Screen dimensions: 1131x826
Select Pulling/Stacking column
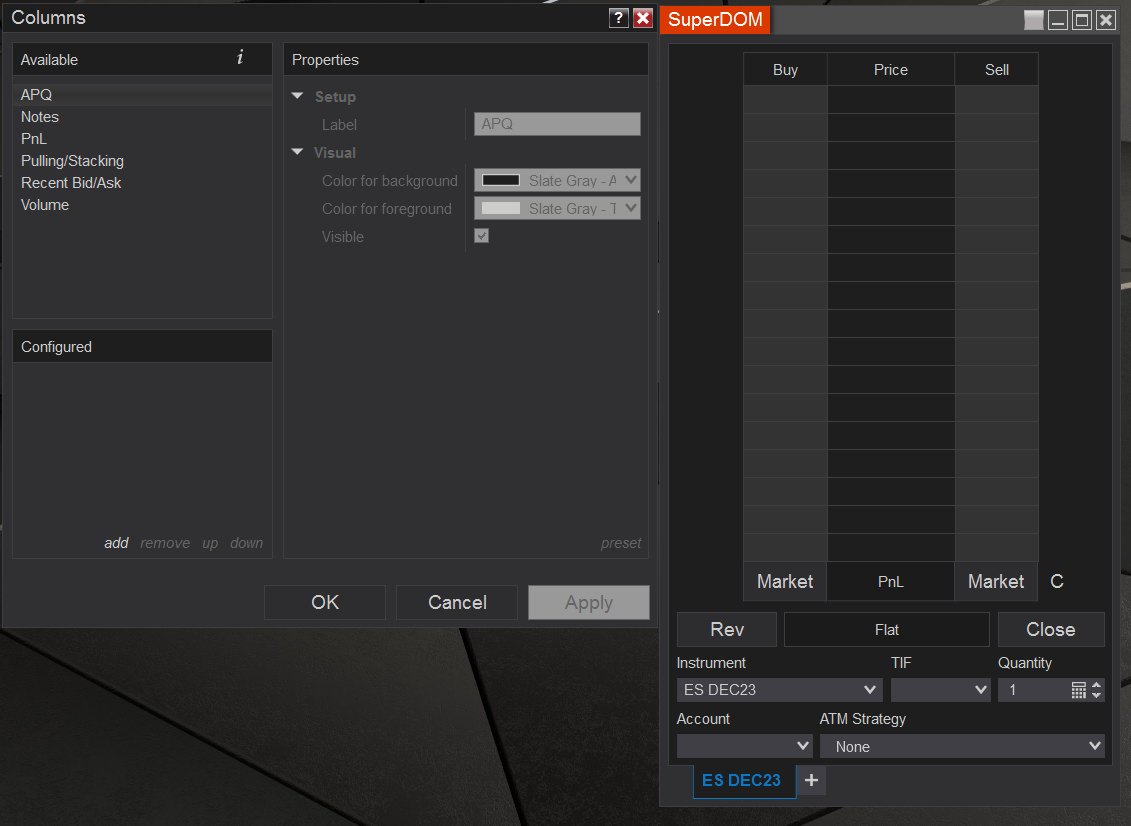click(142, 161)
